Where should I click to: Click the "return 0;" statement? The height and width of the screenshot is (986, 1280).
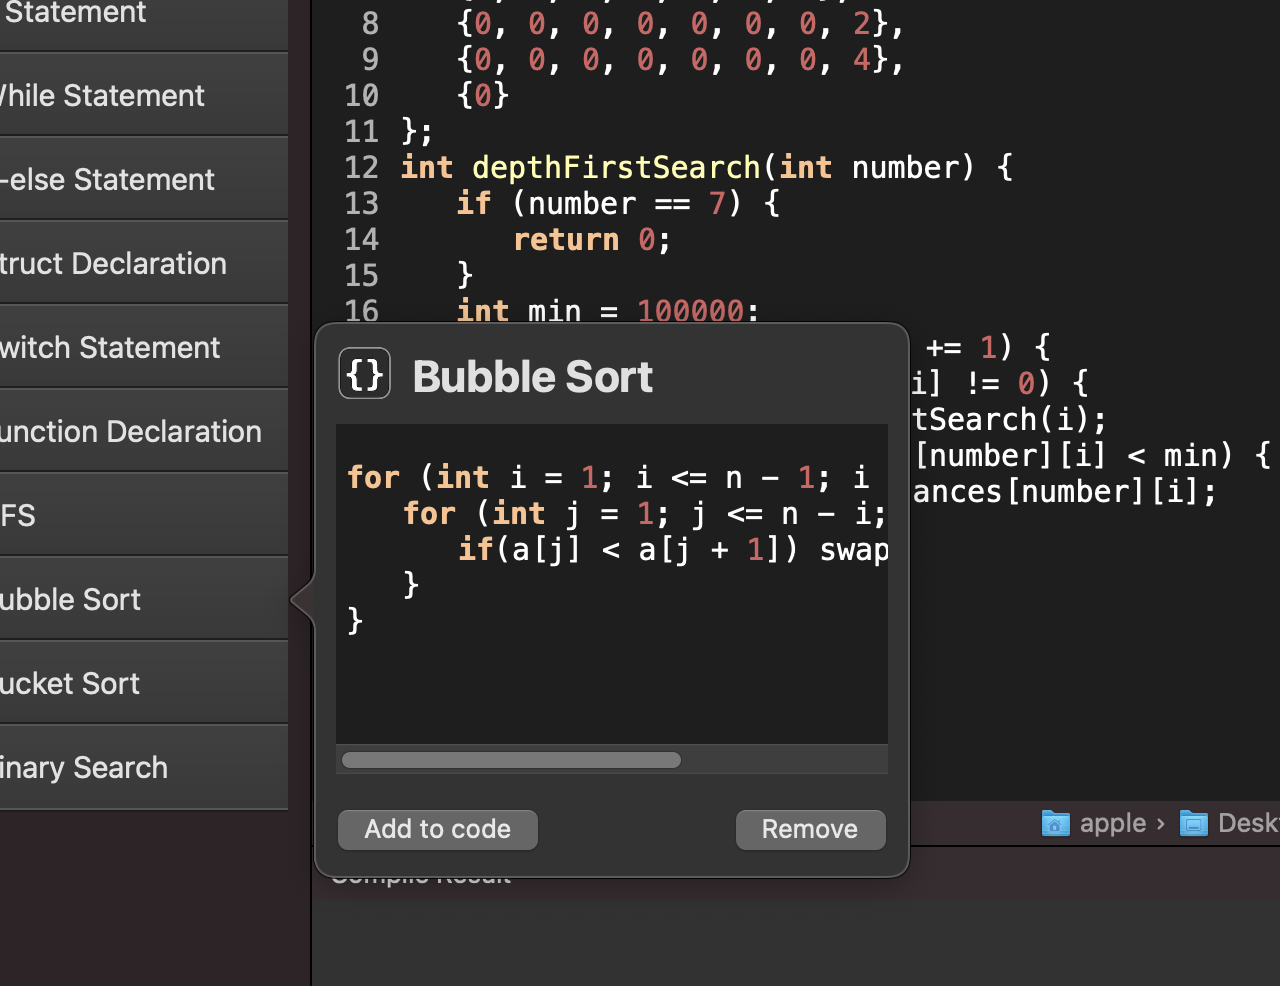click(592, 239)
